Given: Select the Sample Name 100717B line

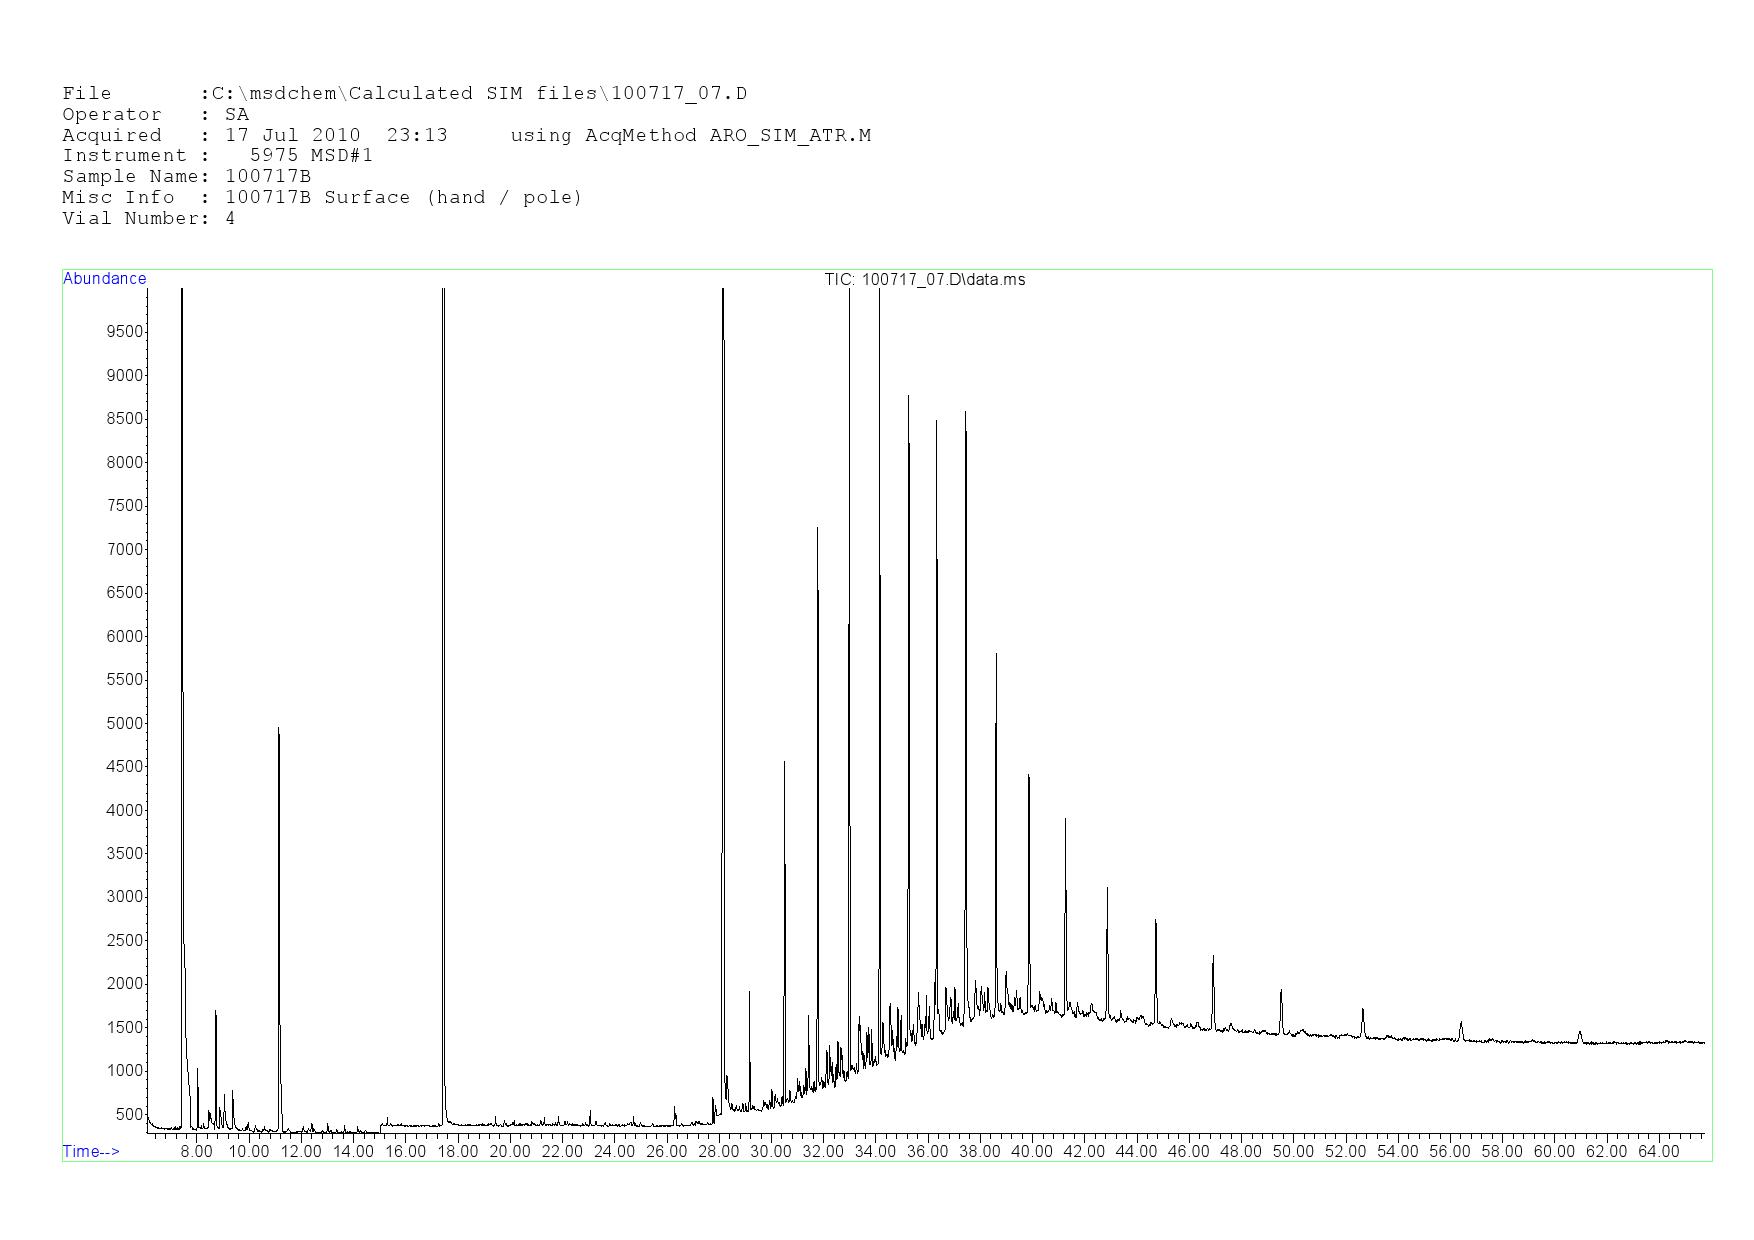Looking at the screenshot, I should coord(186,177).
